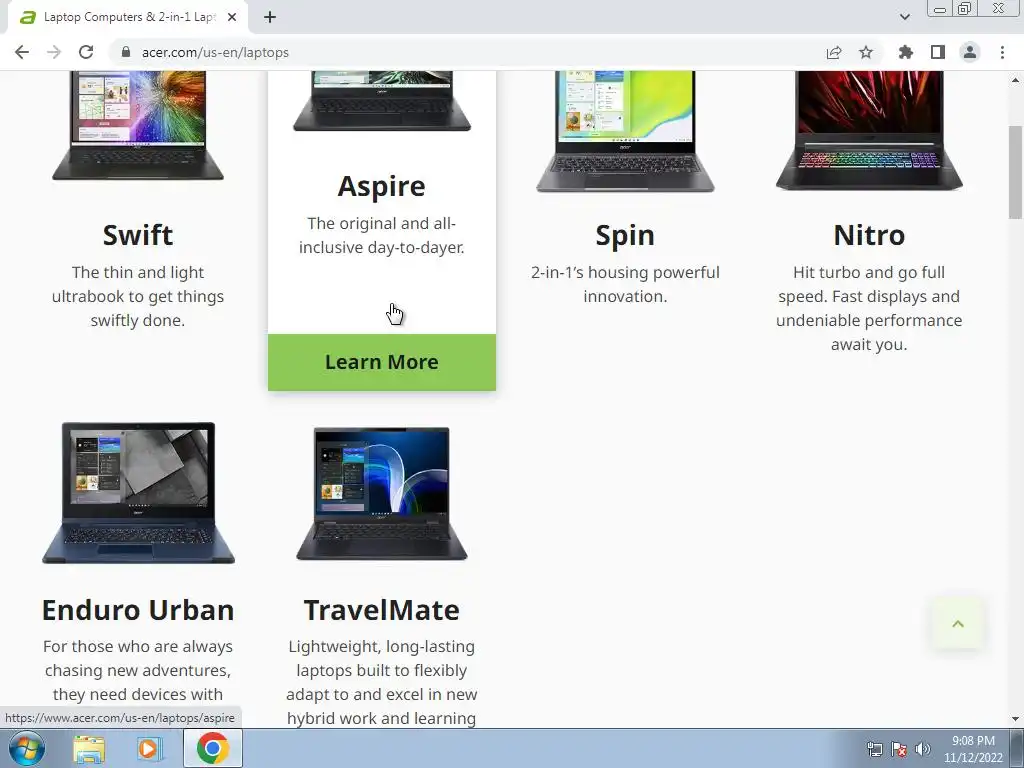
Task: Reload the Acer laptops page
Action: (x=86, y=52)
